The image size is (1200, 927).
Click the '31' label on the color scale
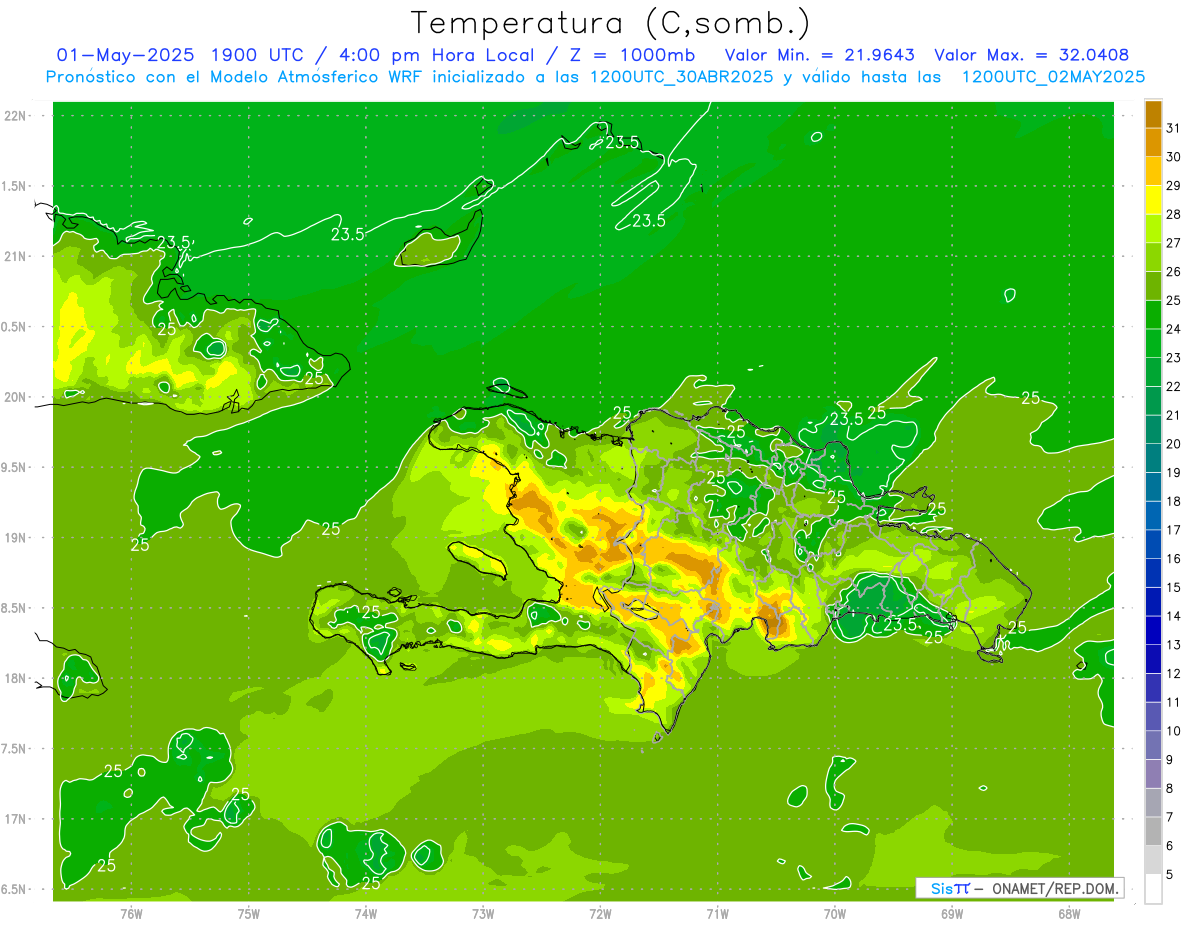point(1173,128)
